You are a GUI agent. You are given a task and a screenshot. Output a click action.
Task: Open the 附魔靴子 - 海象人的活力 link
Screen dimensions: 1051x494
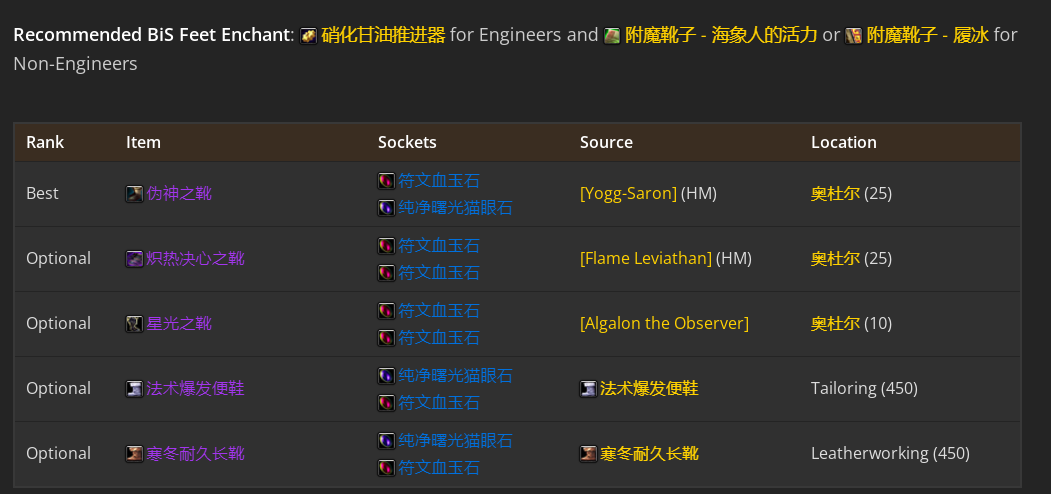(721, 35)
